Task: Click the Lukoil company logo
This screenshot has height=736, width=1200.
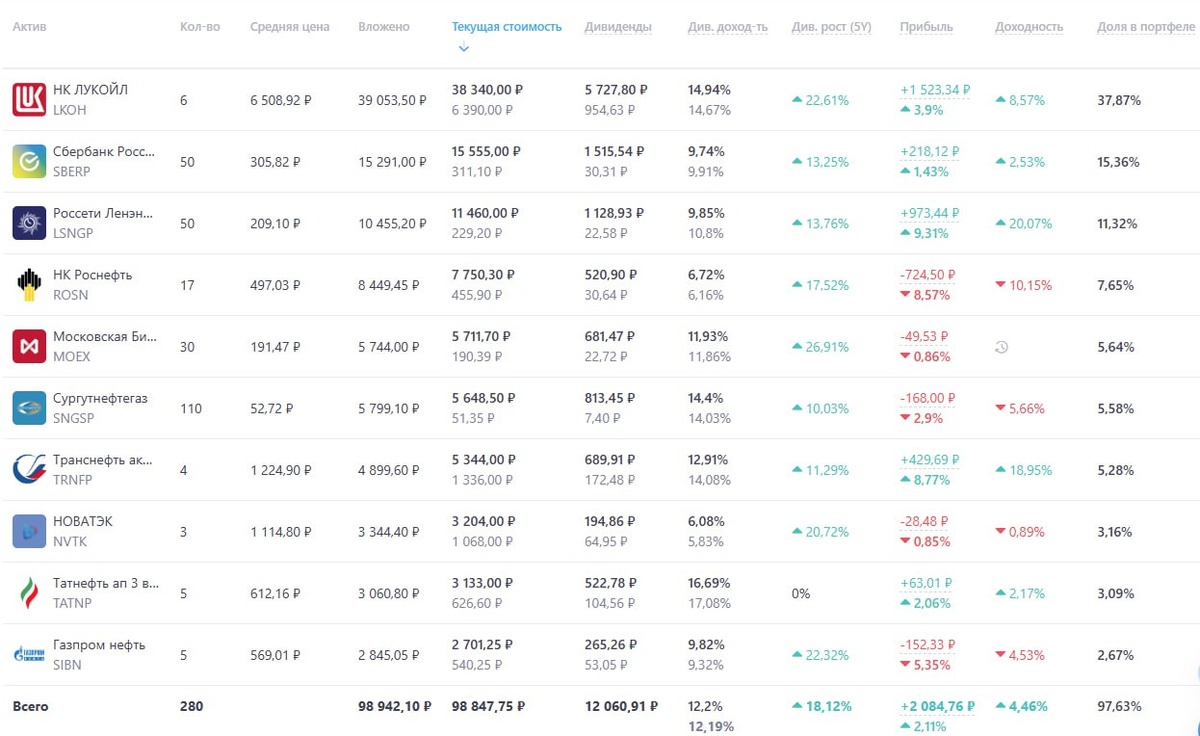Action: (29, 100)
